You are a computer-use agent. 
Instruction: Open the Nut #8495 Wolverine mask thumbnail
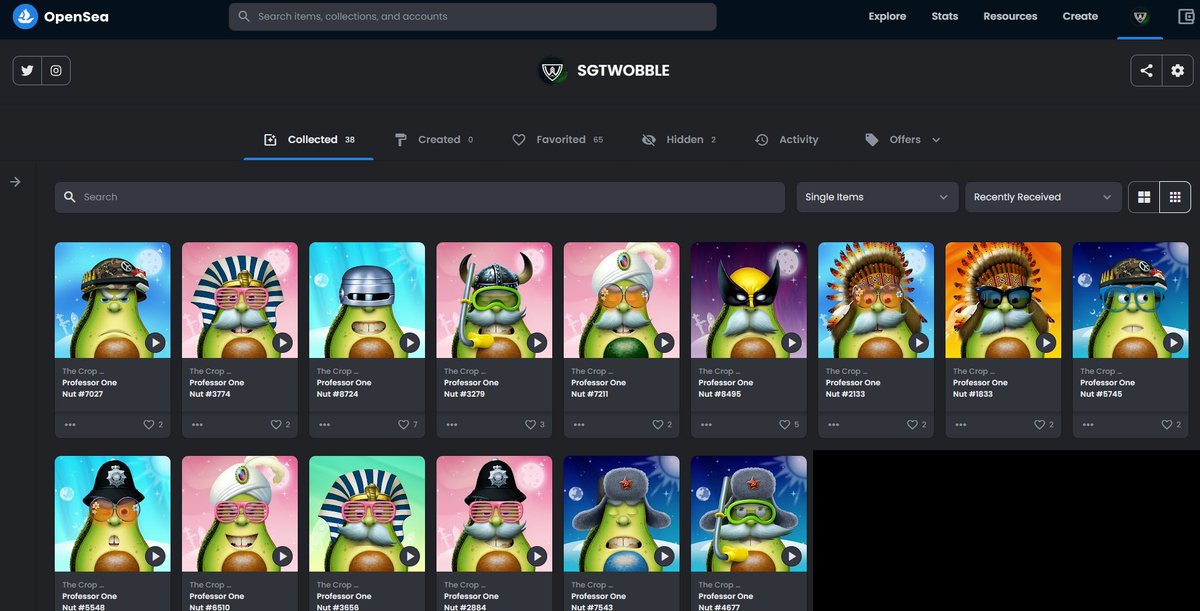[x=749, y=300]
